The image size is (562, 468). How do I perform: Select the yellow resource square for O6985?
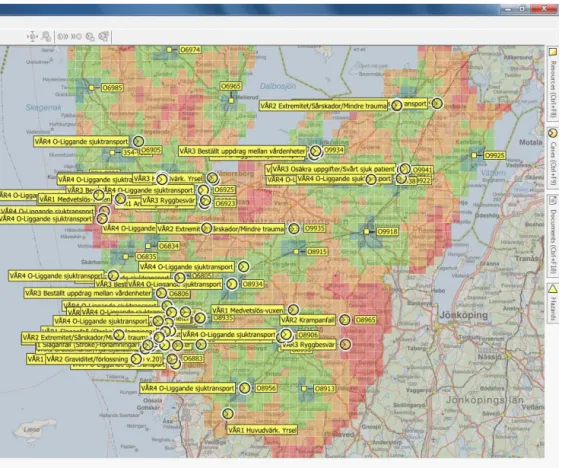tap(92, 87)
